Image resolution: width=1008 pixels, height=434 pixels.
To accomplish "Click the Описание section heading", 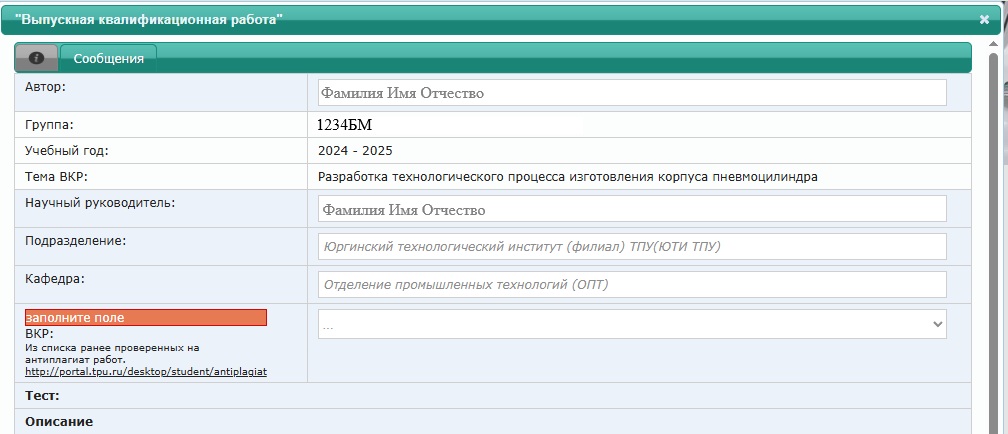I will [x=59, y=422].
